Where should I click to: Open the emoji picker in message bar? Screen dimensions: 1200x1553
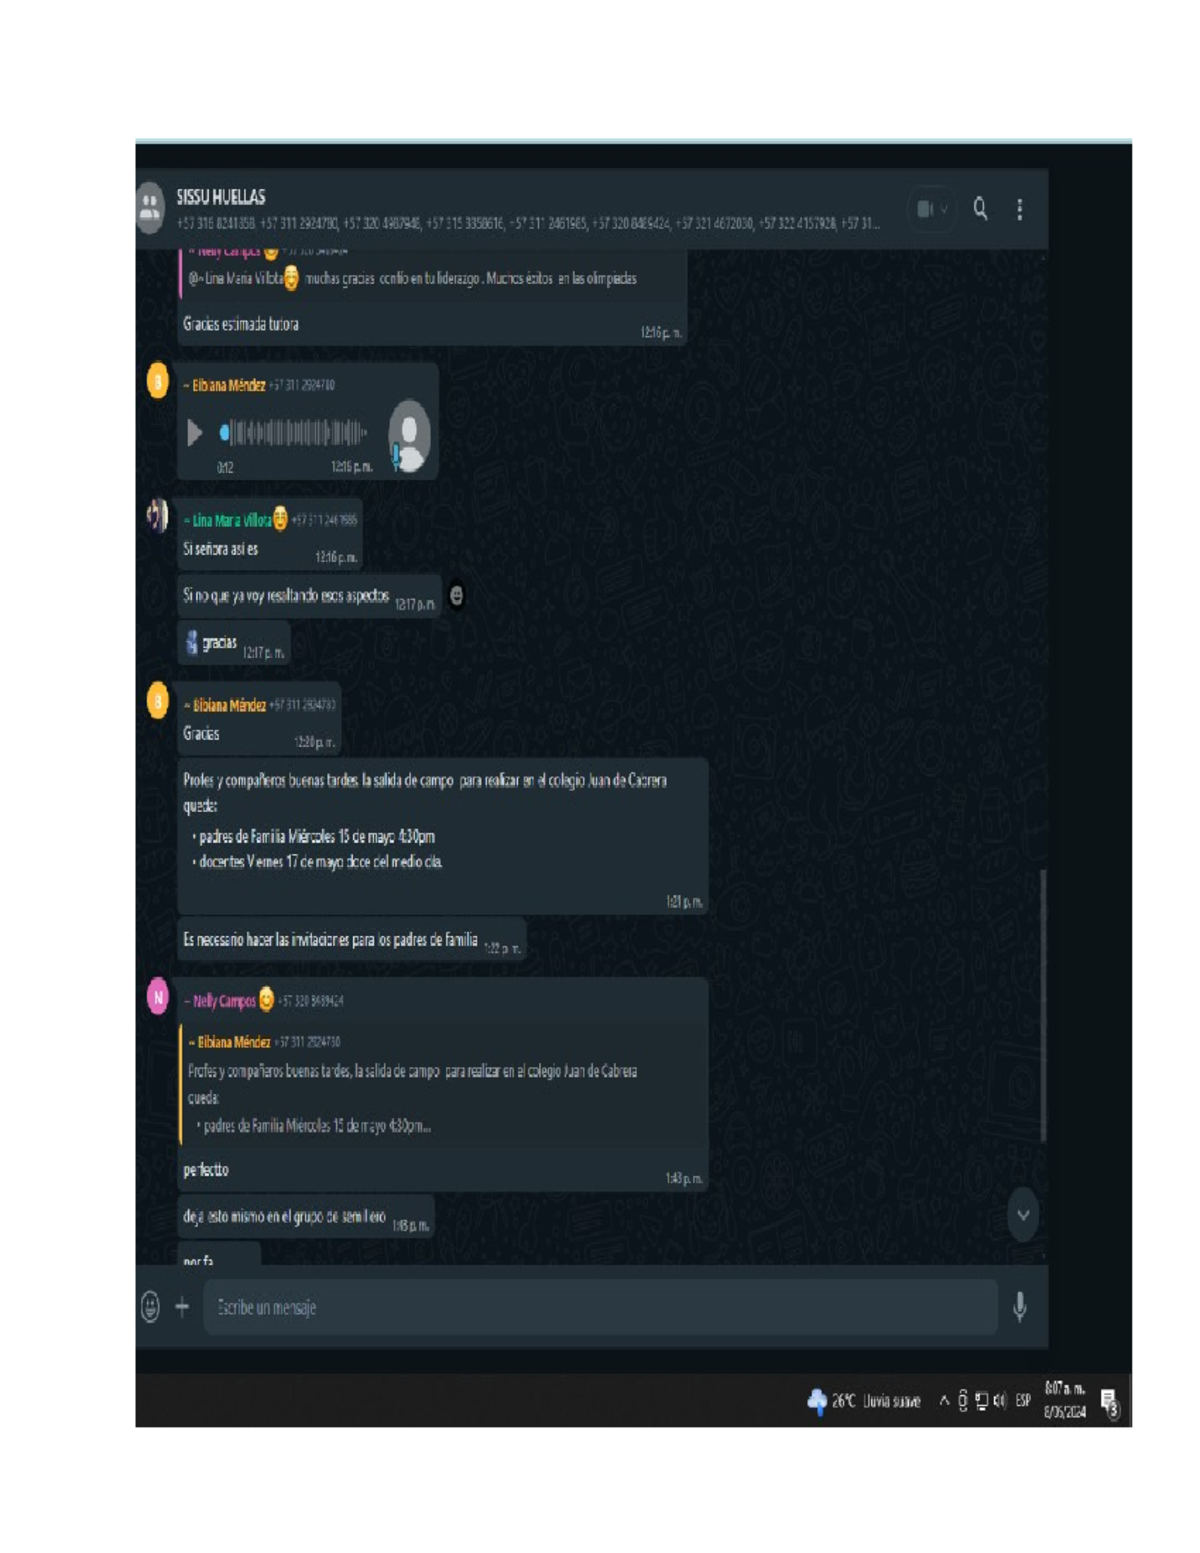tap(150, 1306)
